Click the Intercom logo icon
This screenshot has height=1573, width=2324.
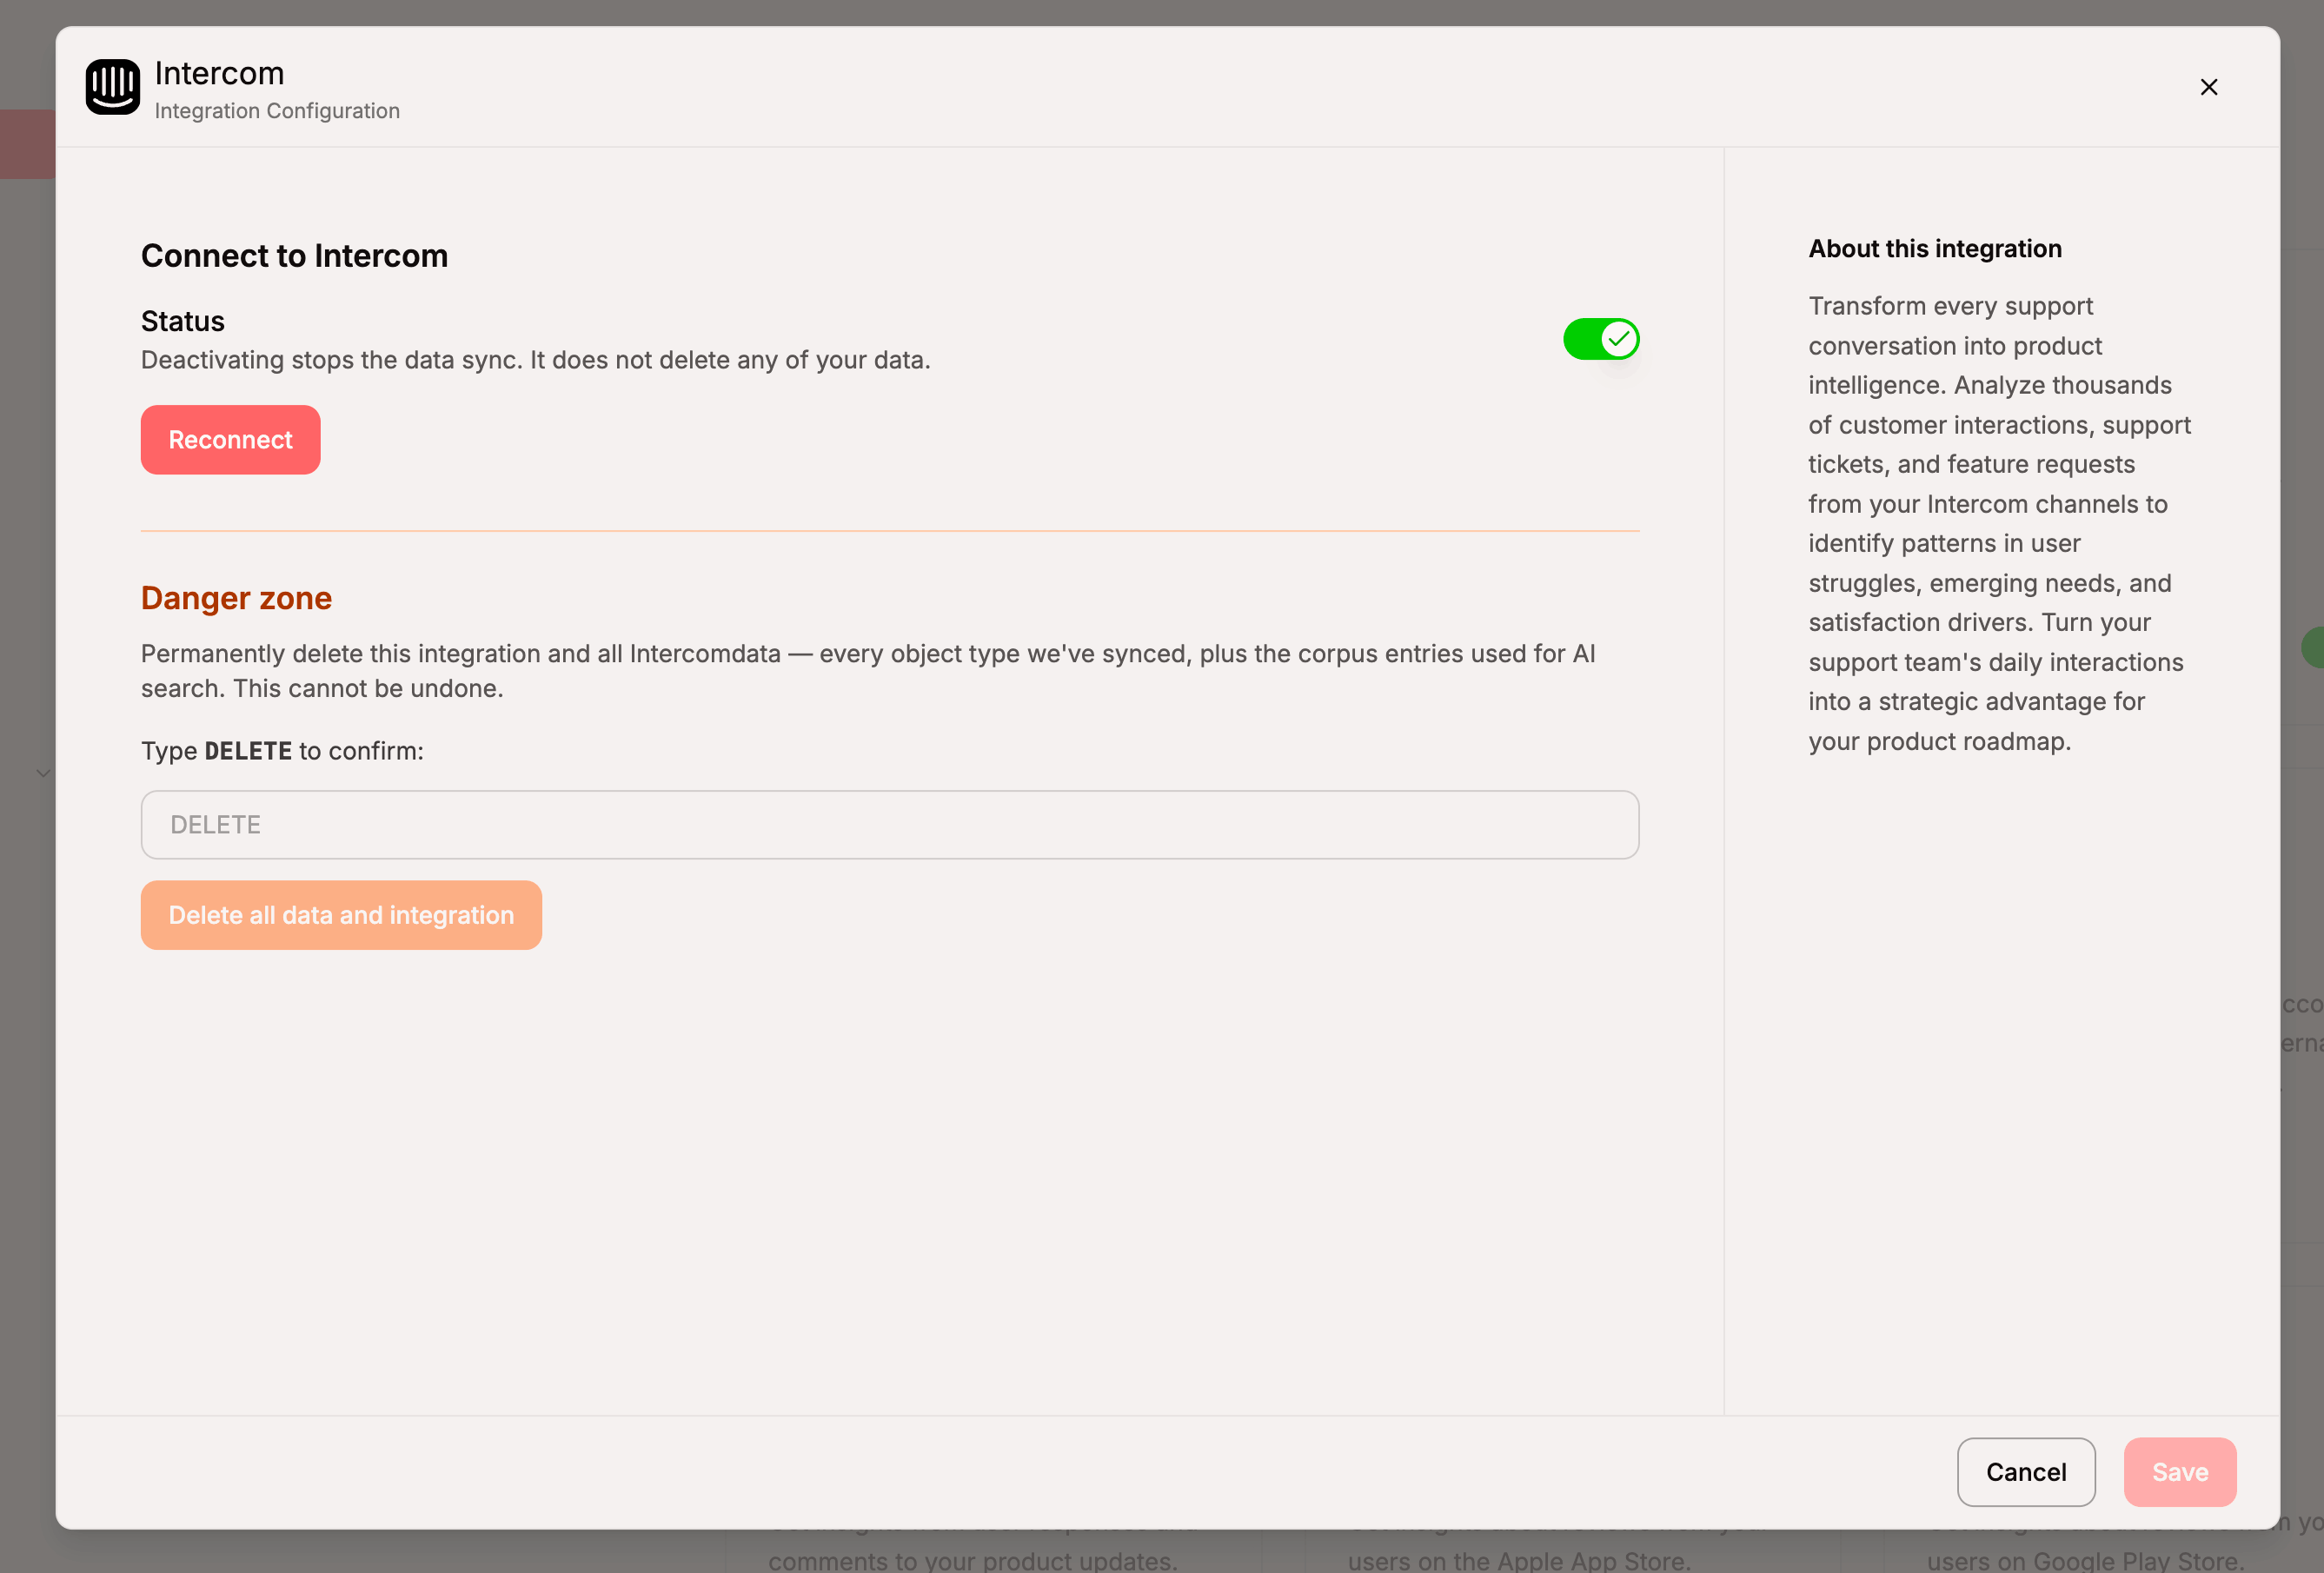[112, 87]
